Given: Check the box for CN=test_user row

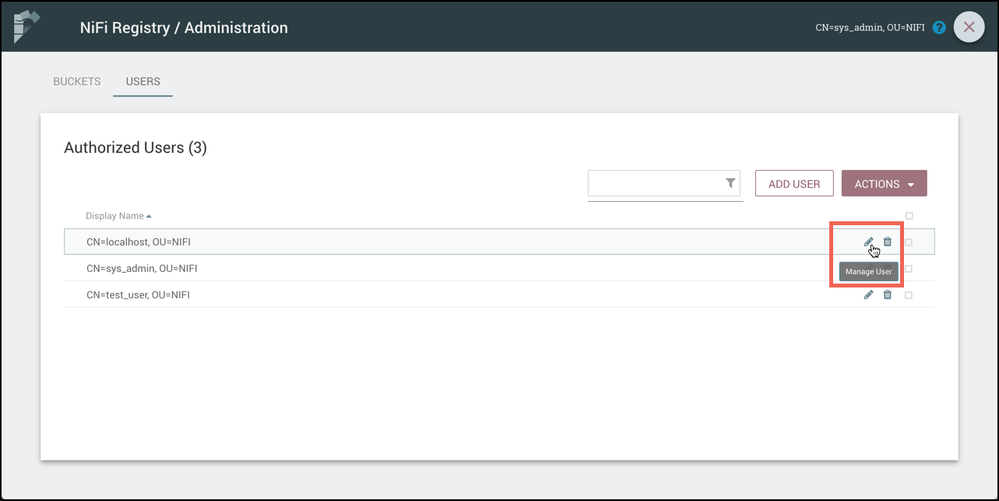Looking at the screenshot, I should coord(909,295).
